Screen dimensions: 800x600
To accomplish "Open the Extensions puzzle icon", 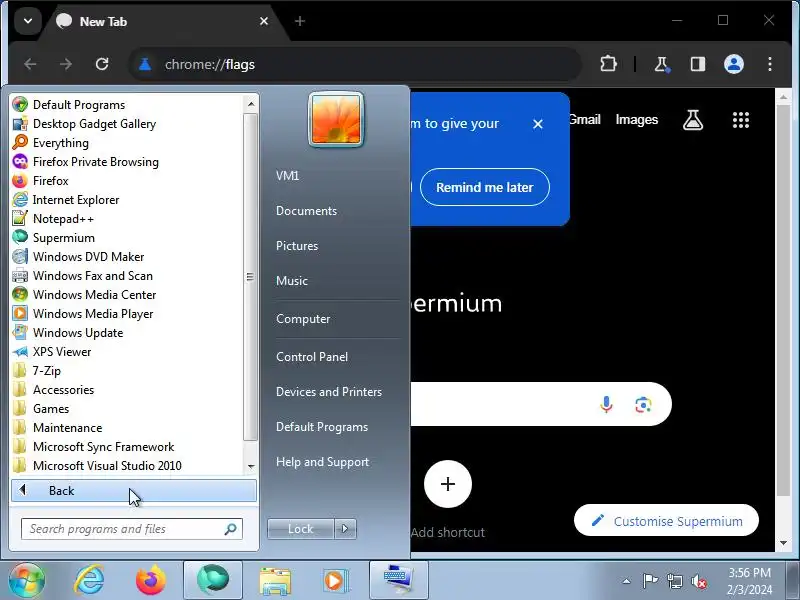I will point(608,64).
